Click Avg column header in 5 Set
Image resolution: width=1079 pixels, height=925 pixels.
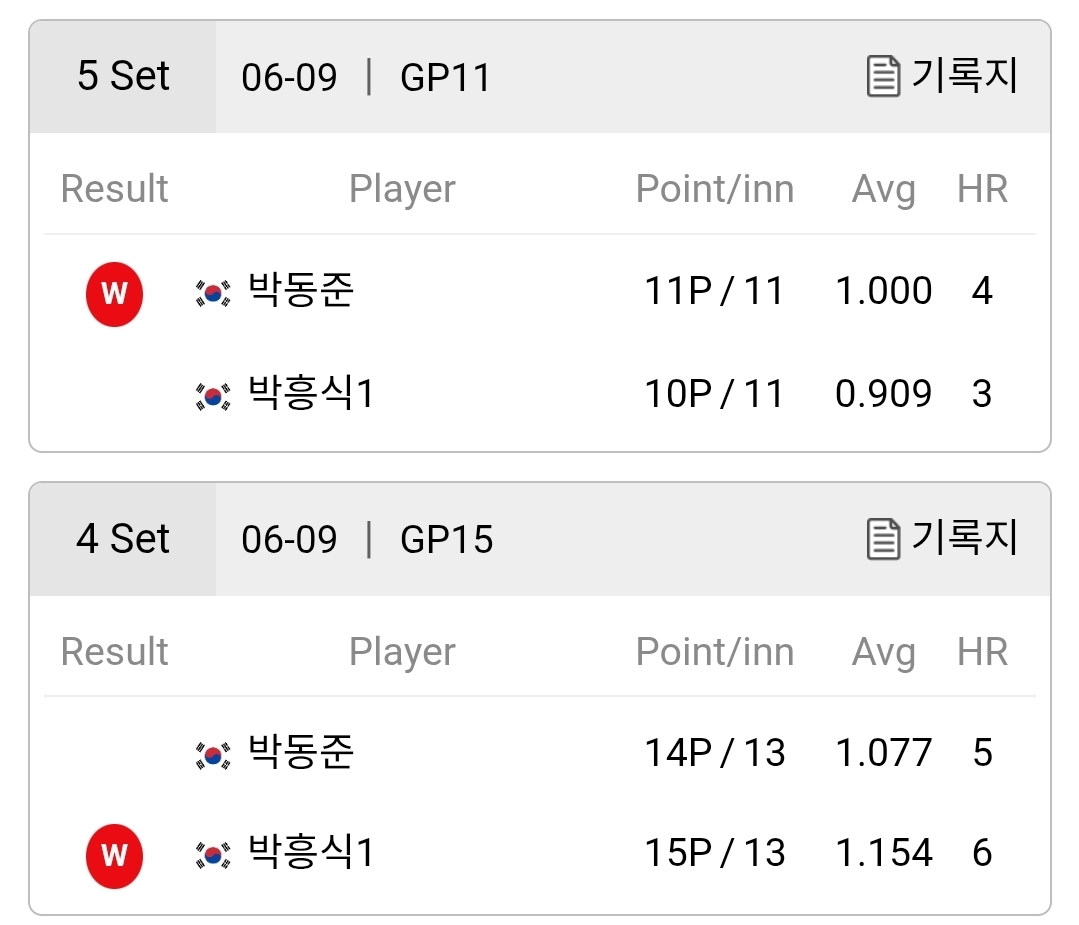884,189
